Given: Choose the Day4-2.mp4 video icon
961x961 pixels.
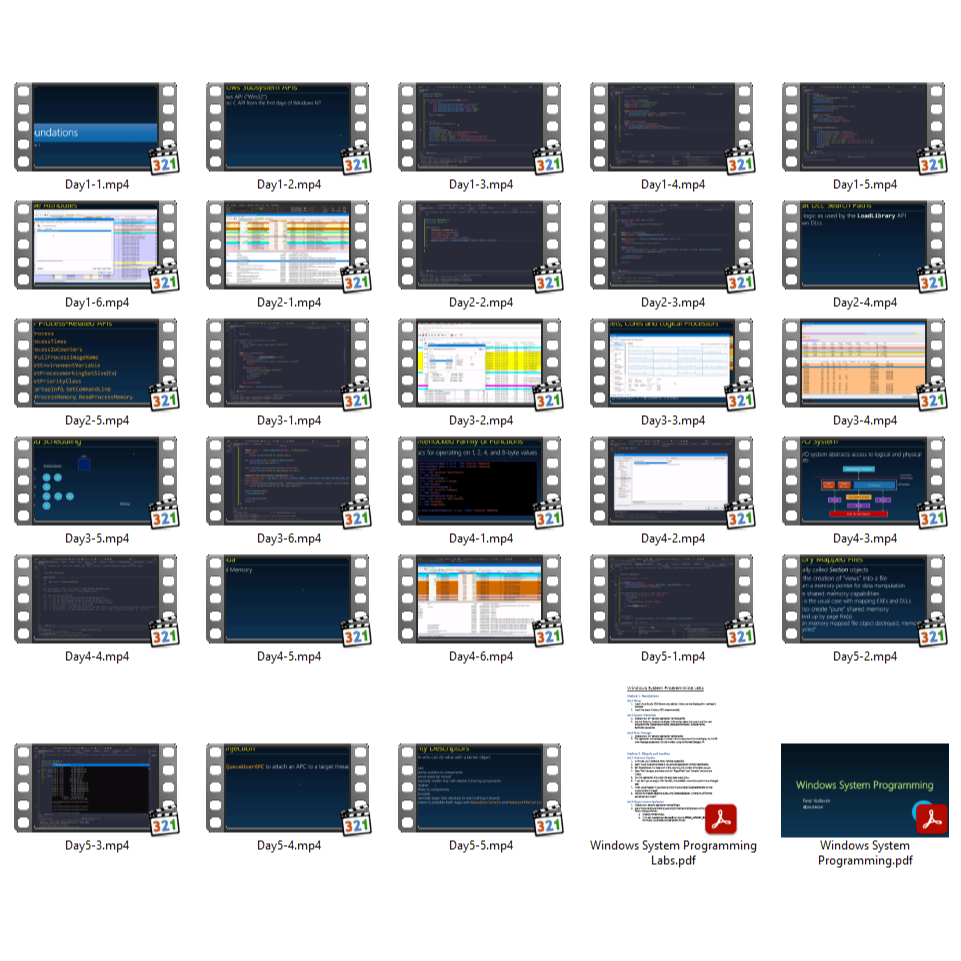Looking at the screenshot, I should (672, 481).
